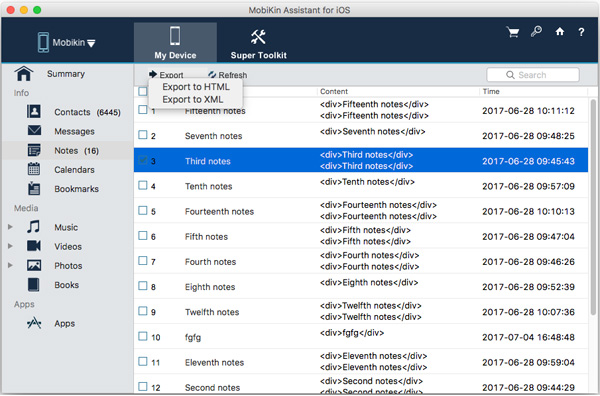This screenshot has width=600, height=396.
Task: Expand the Photos category triangle
Action: (10, 265)
